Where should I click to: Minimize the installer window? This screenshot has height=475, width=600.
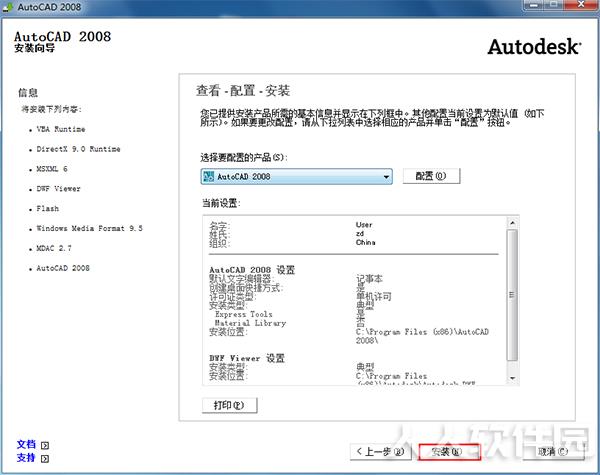pyautogui.click(x=533, y=5)
